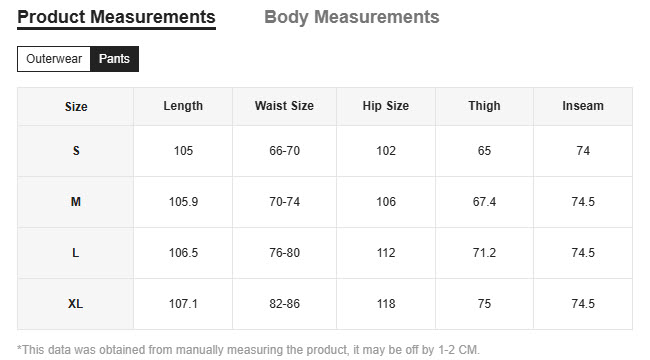Select the Product Measurements tab

116,17
